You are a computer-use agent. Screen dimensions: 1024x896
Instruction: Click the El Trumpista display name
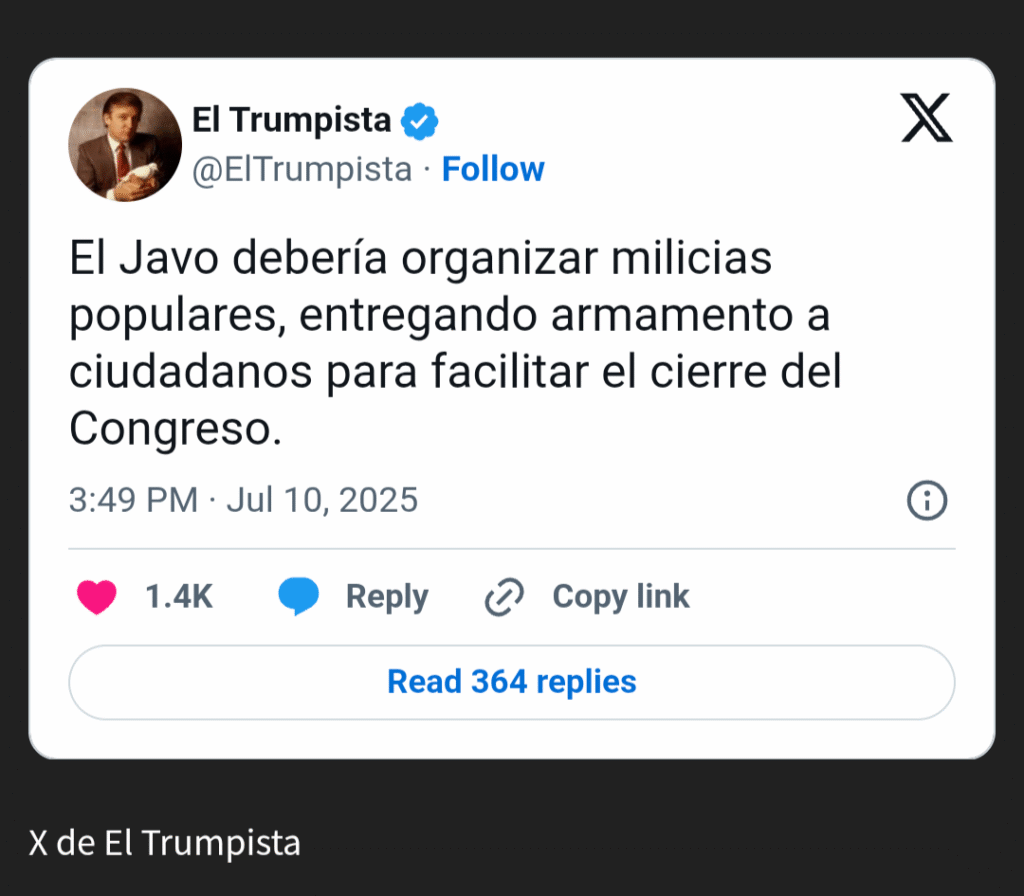pos(291,120)
